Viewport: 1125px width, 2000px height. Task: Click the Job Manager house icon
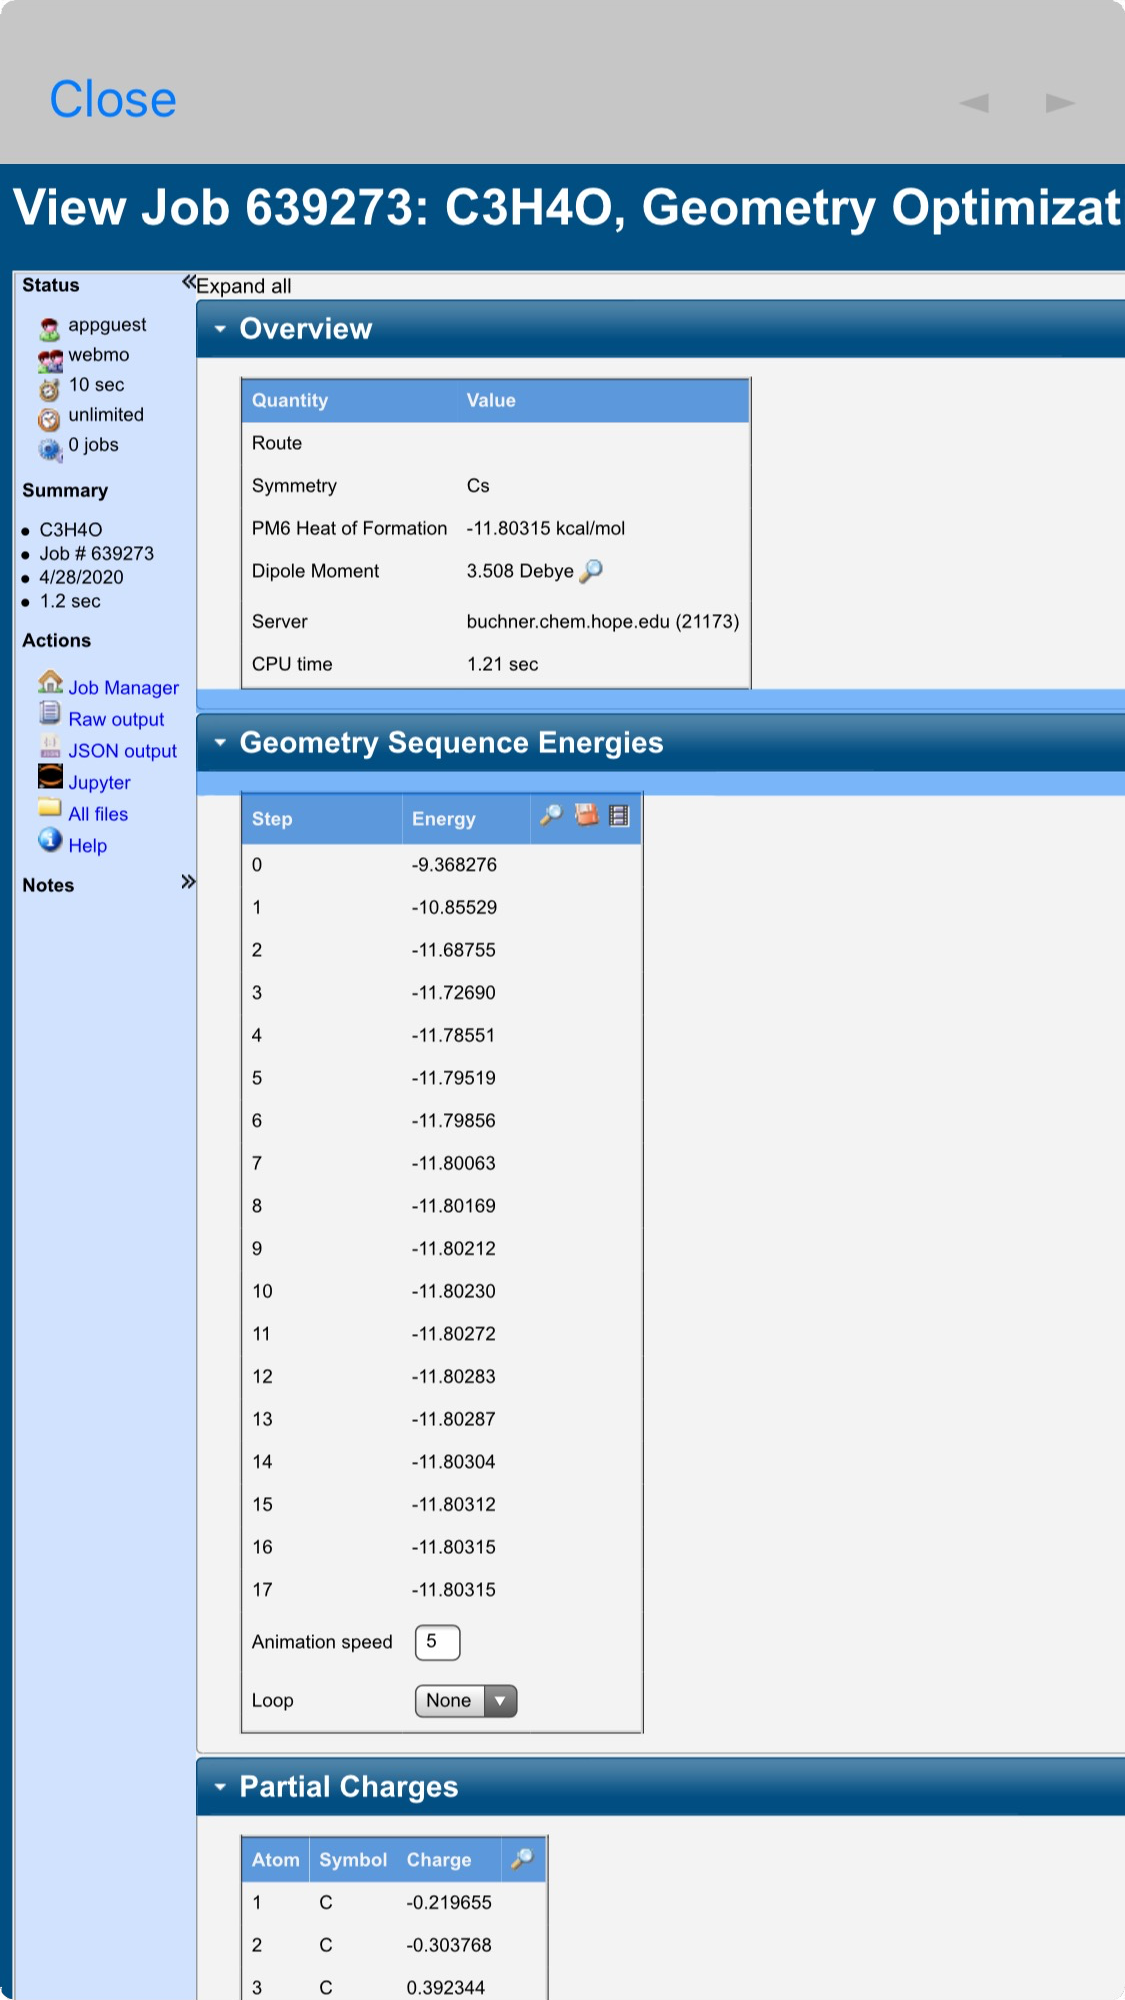click(x=50, y=682)
